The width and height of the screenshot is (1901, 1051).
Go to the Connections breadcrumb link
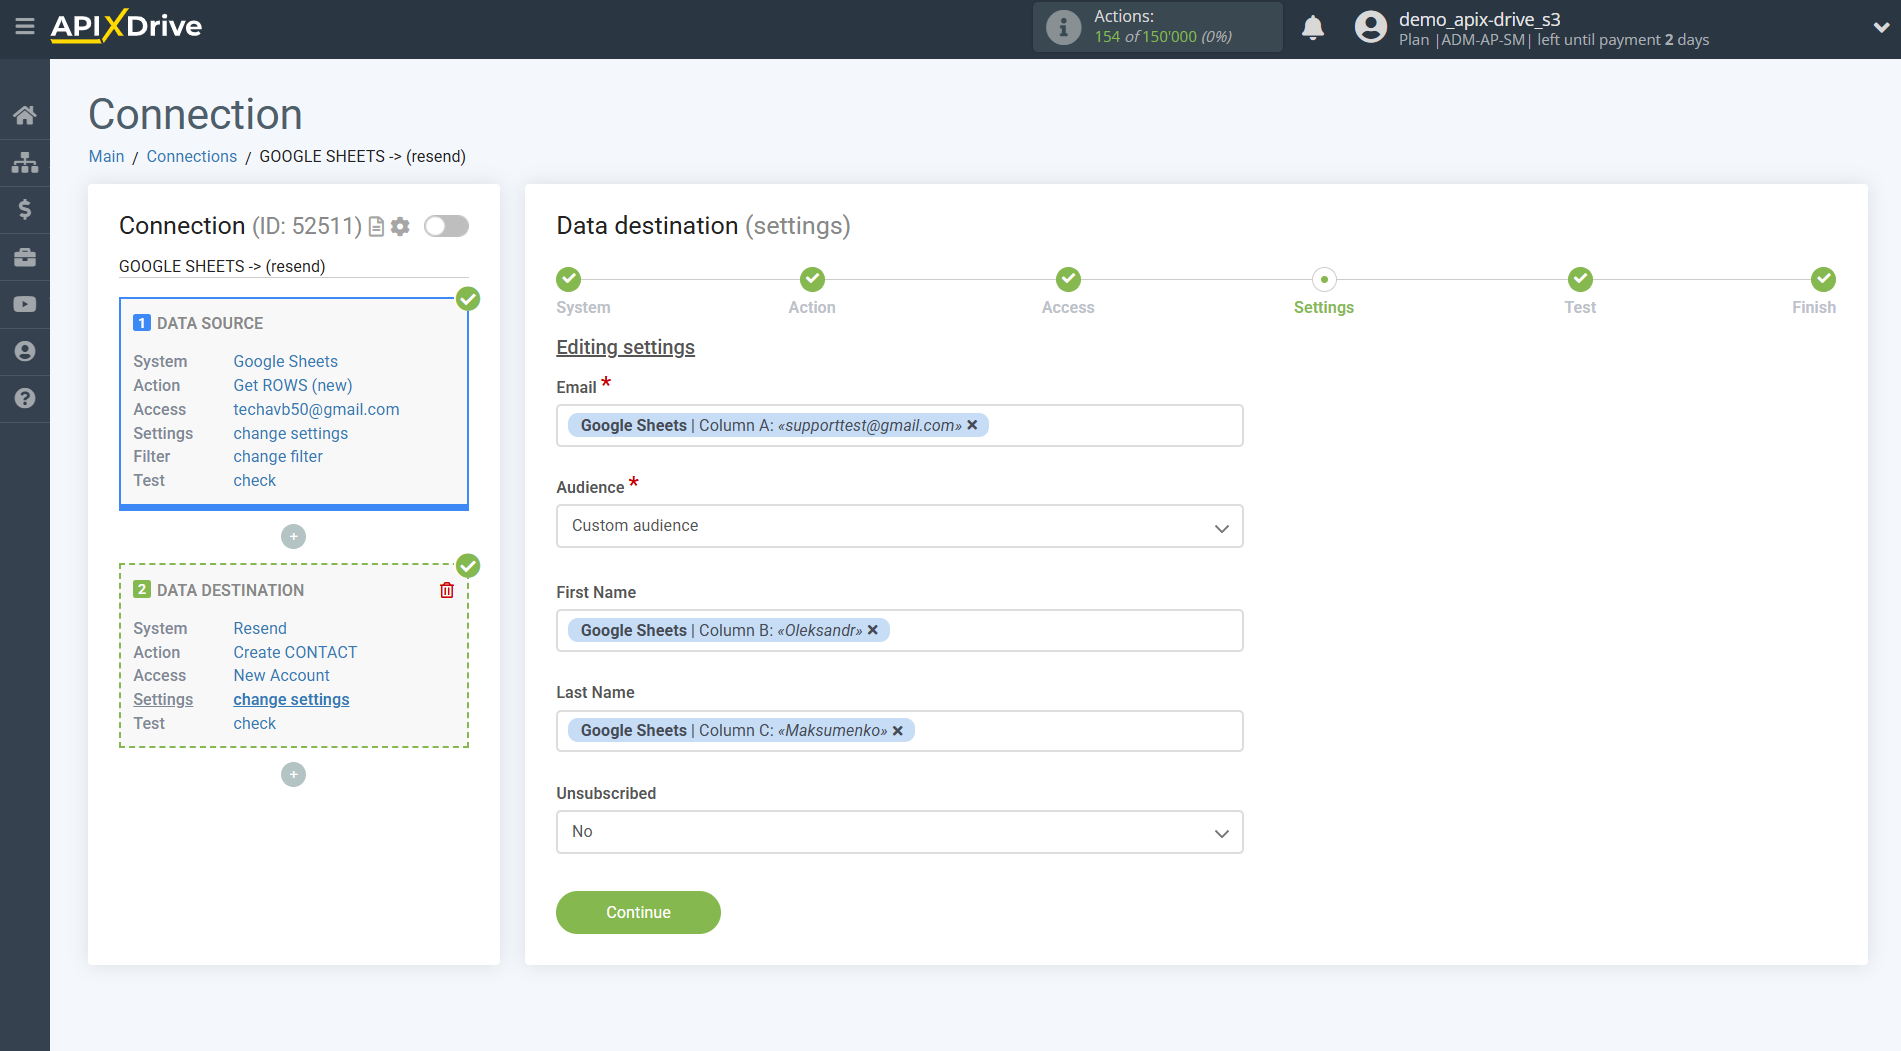click(x=191, y=156)
